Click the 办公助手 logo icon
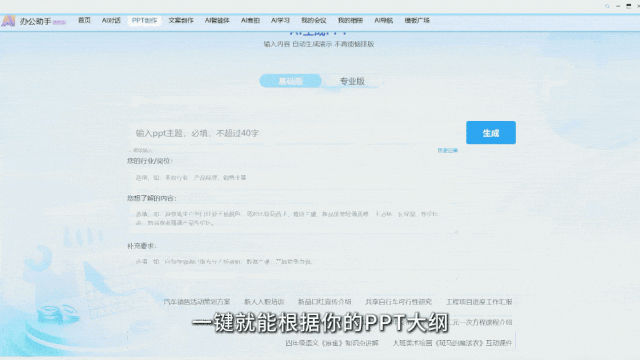This screenshot has height=360, width=640. [8, 20]
